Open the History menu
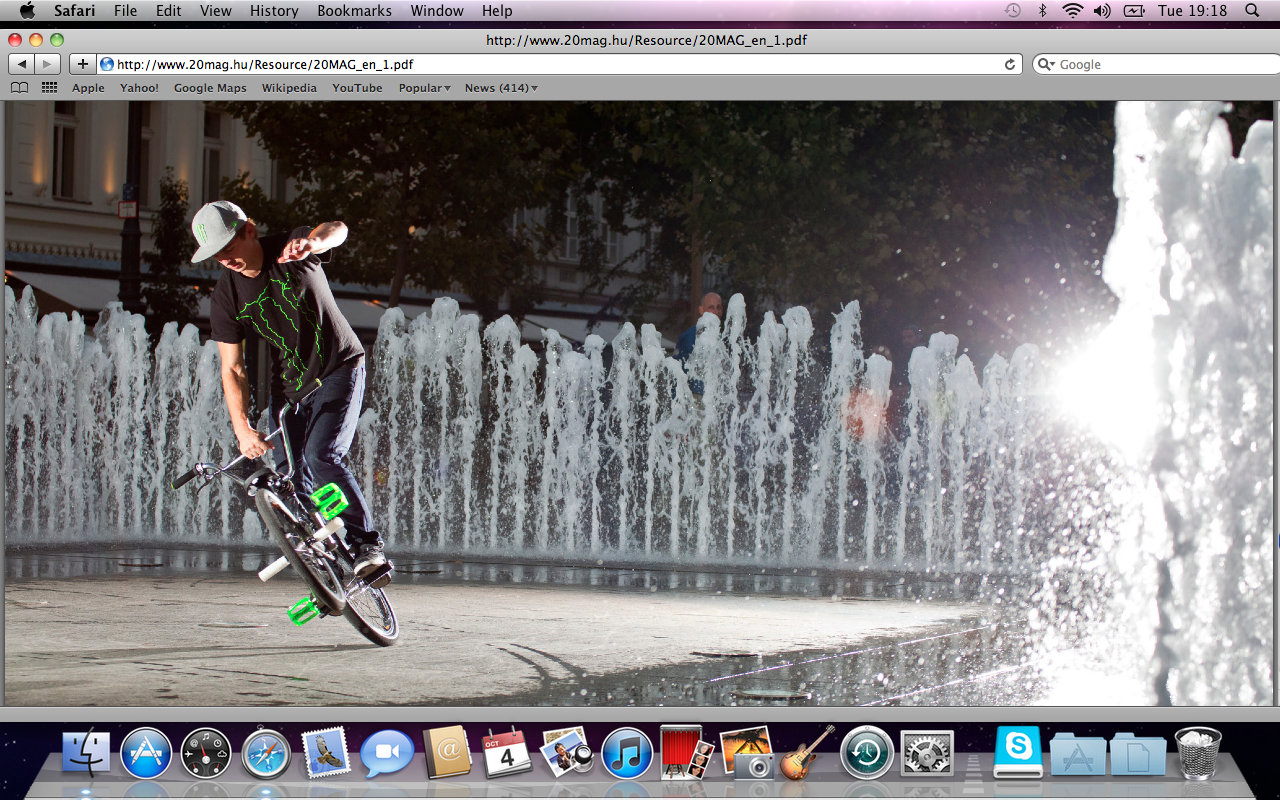The width and height of the screenshot is (1280, 800). coord(274,10)
